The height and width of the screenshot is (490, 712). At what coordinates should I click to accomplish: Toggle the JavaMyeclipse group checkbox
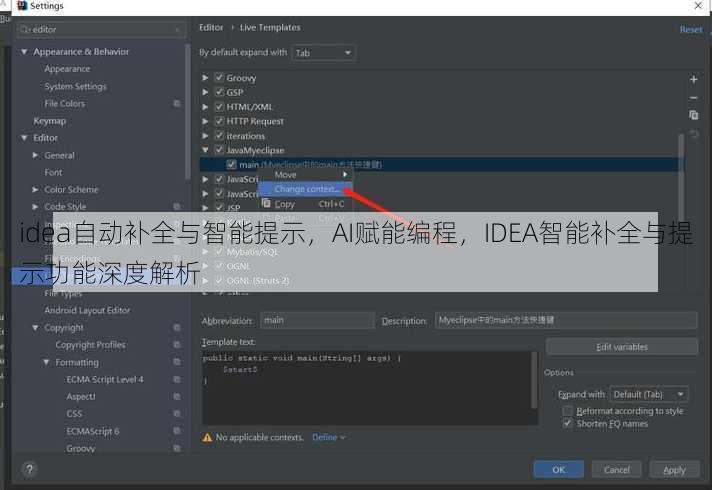pyautogui.click(x=219, y=150)
